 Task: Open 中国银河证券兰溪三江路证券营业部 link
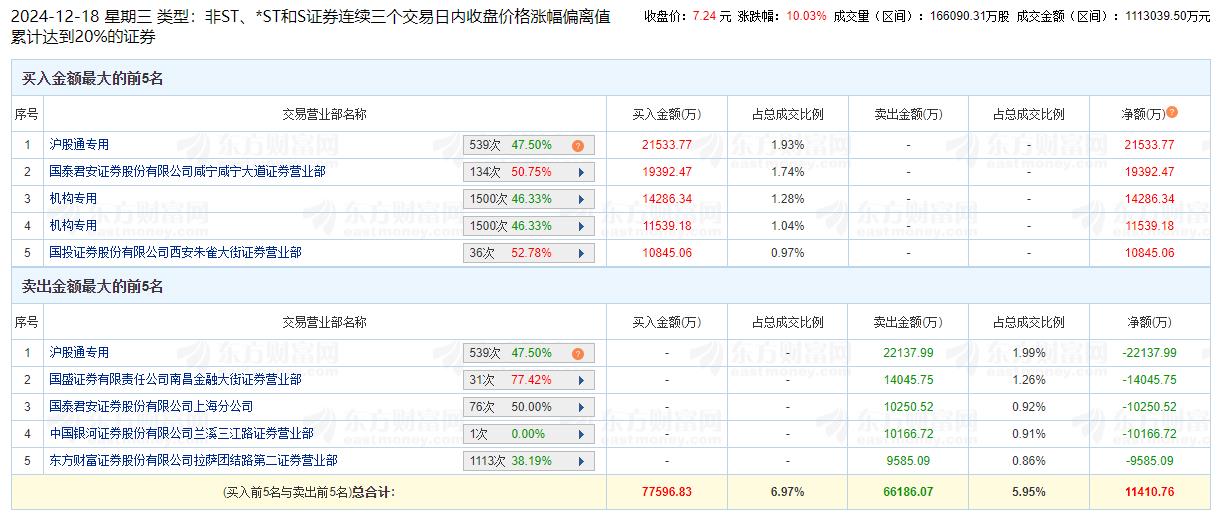[181, 434]
